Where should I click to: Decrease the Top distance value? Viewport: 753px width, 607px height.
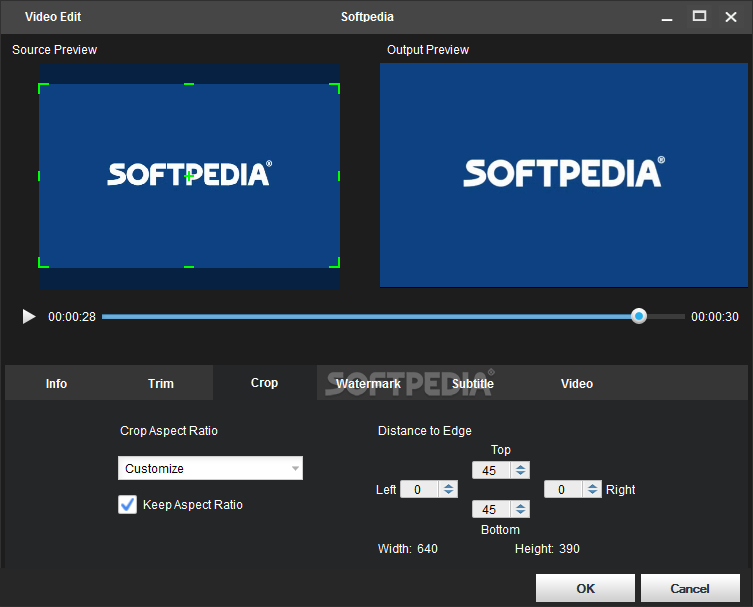521,473
